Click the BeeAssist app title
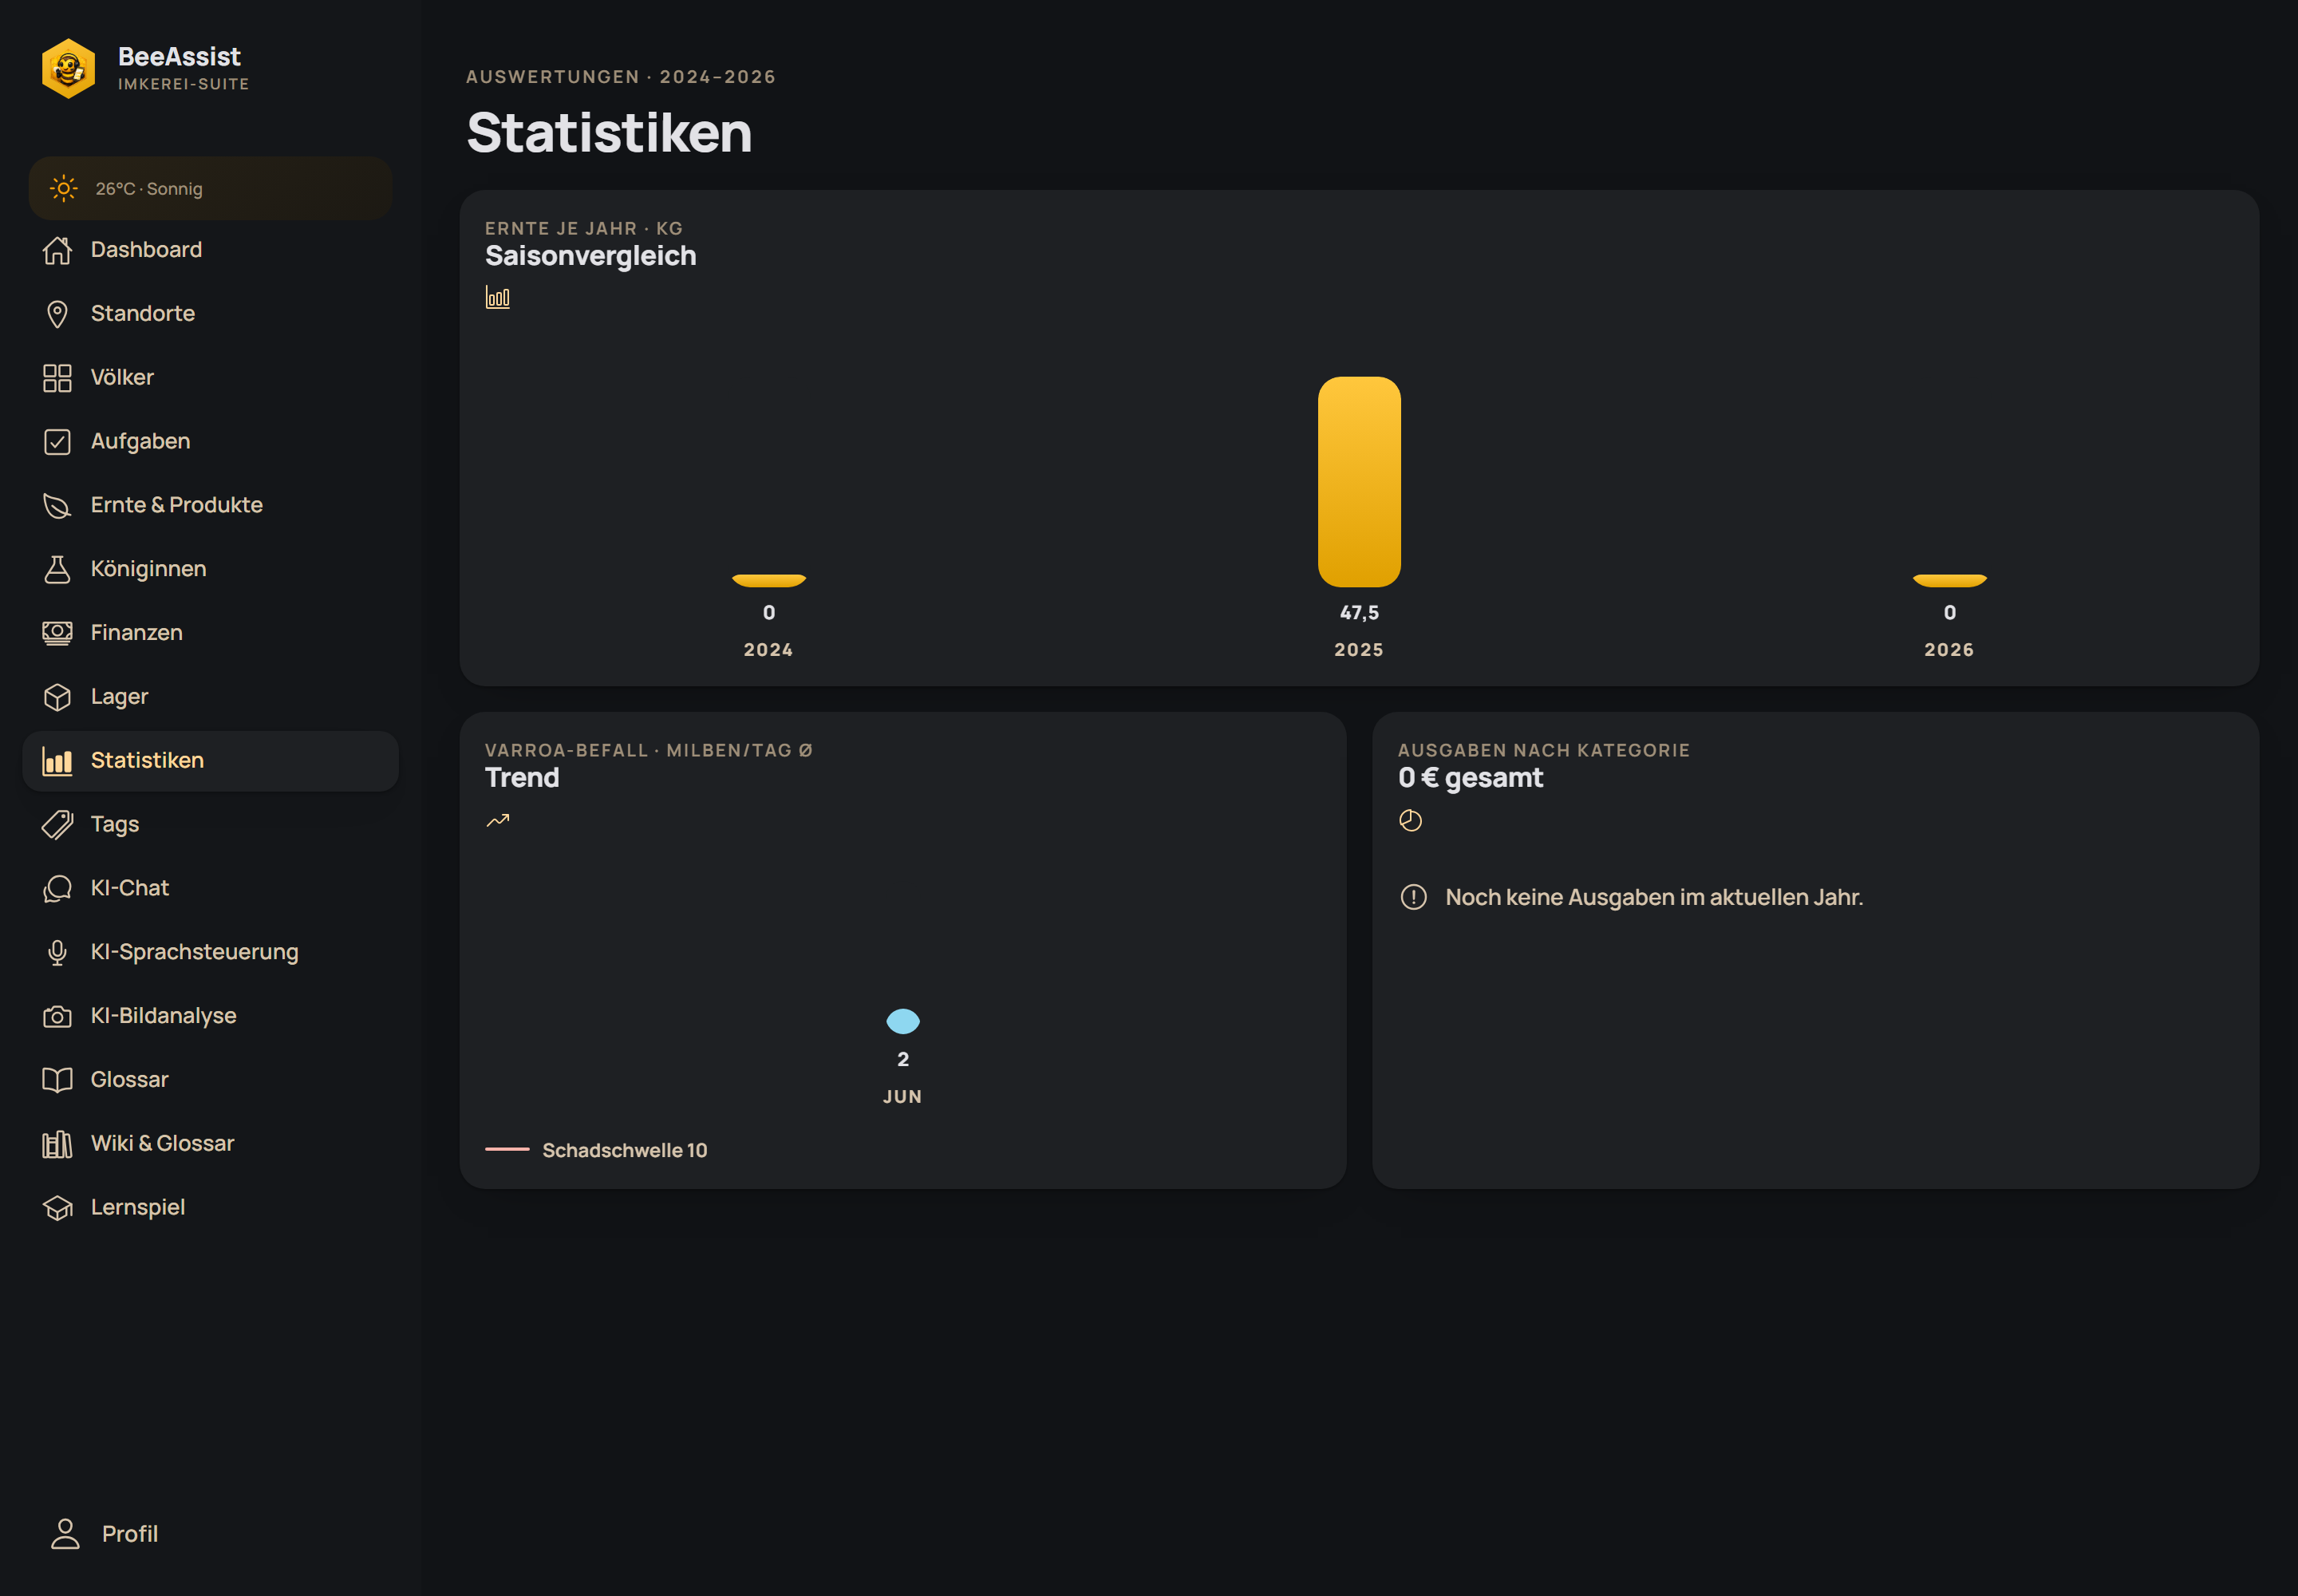Image resolution: width=2298 pixels, height=1596 pixels. click(179, 57)
